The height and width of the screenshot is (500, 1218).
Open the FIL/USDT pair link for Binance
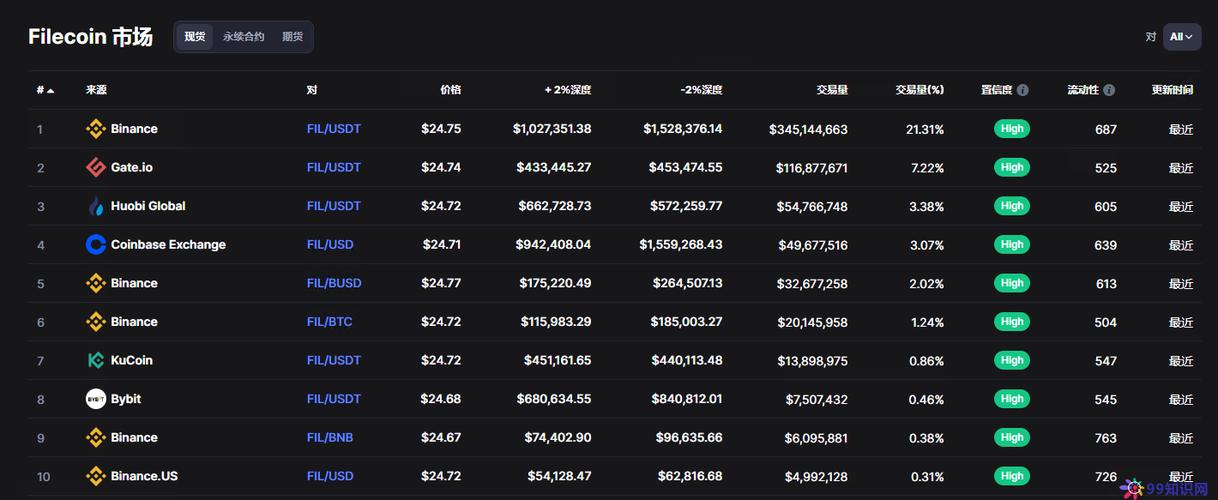click(334, 129)
